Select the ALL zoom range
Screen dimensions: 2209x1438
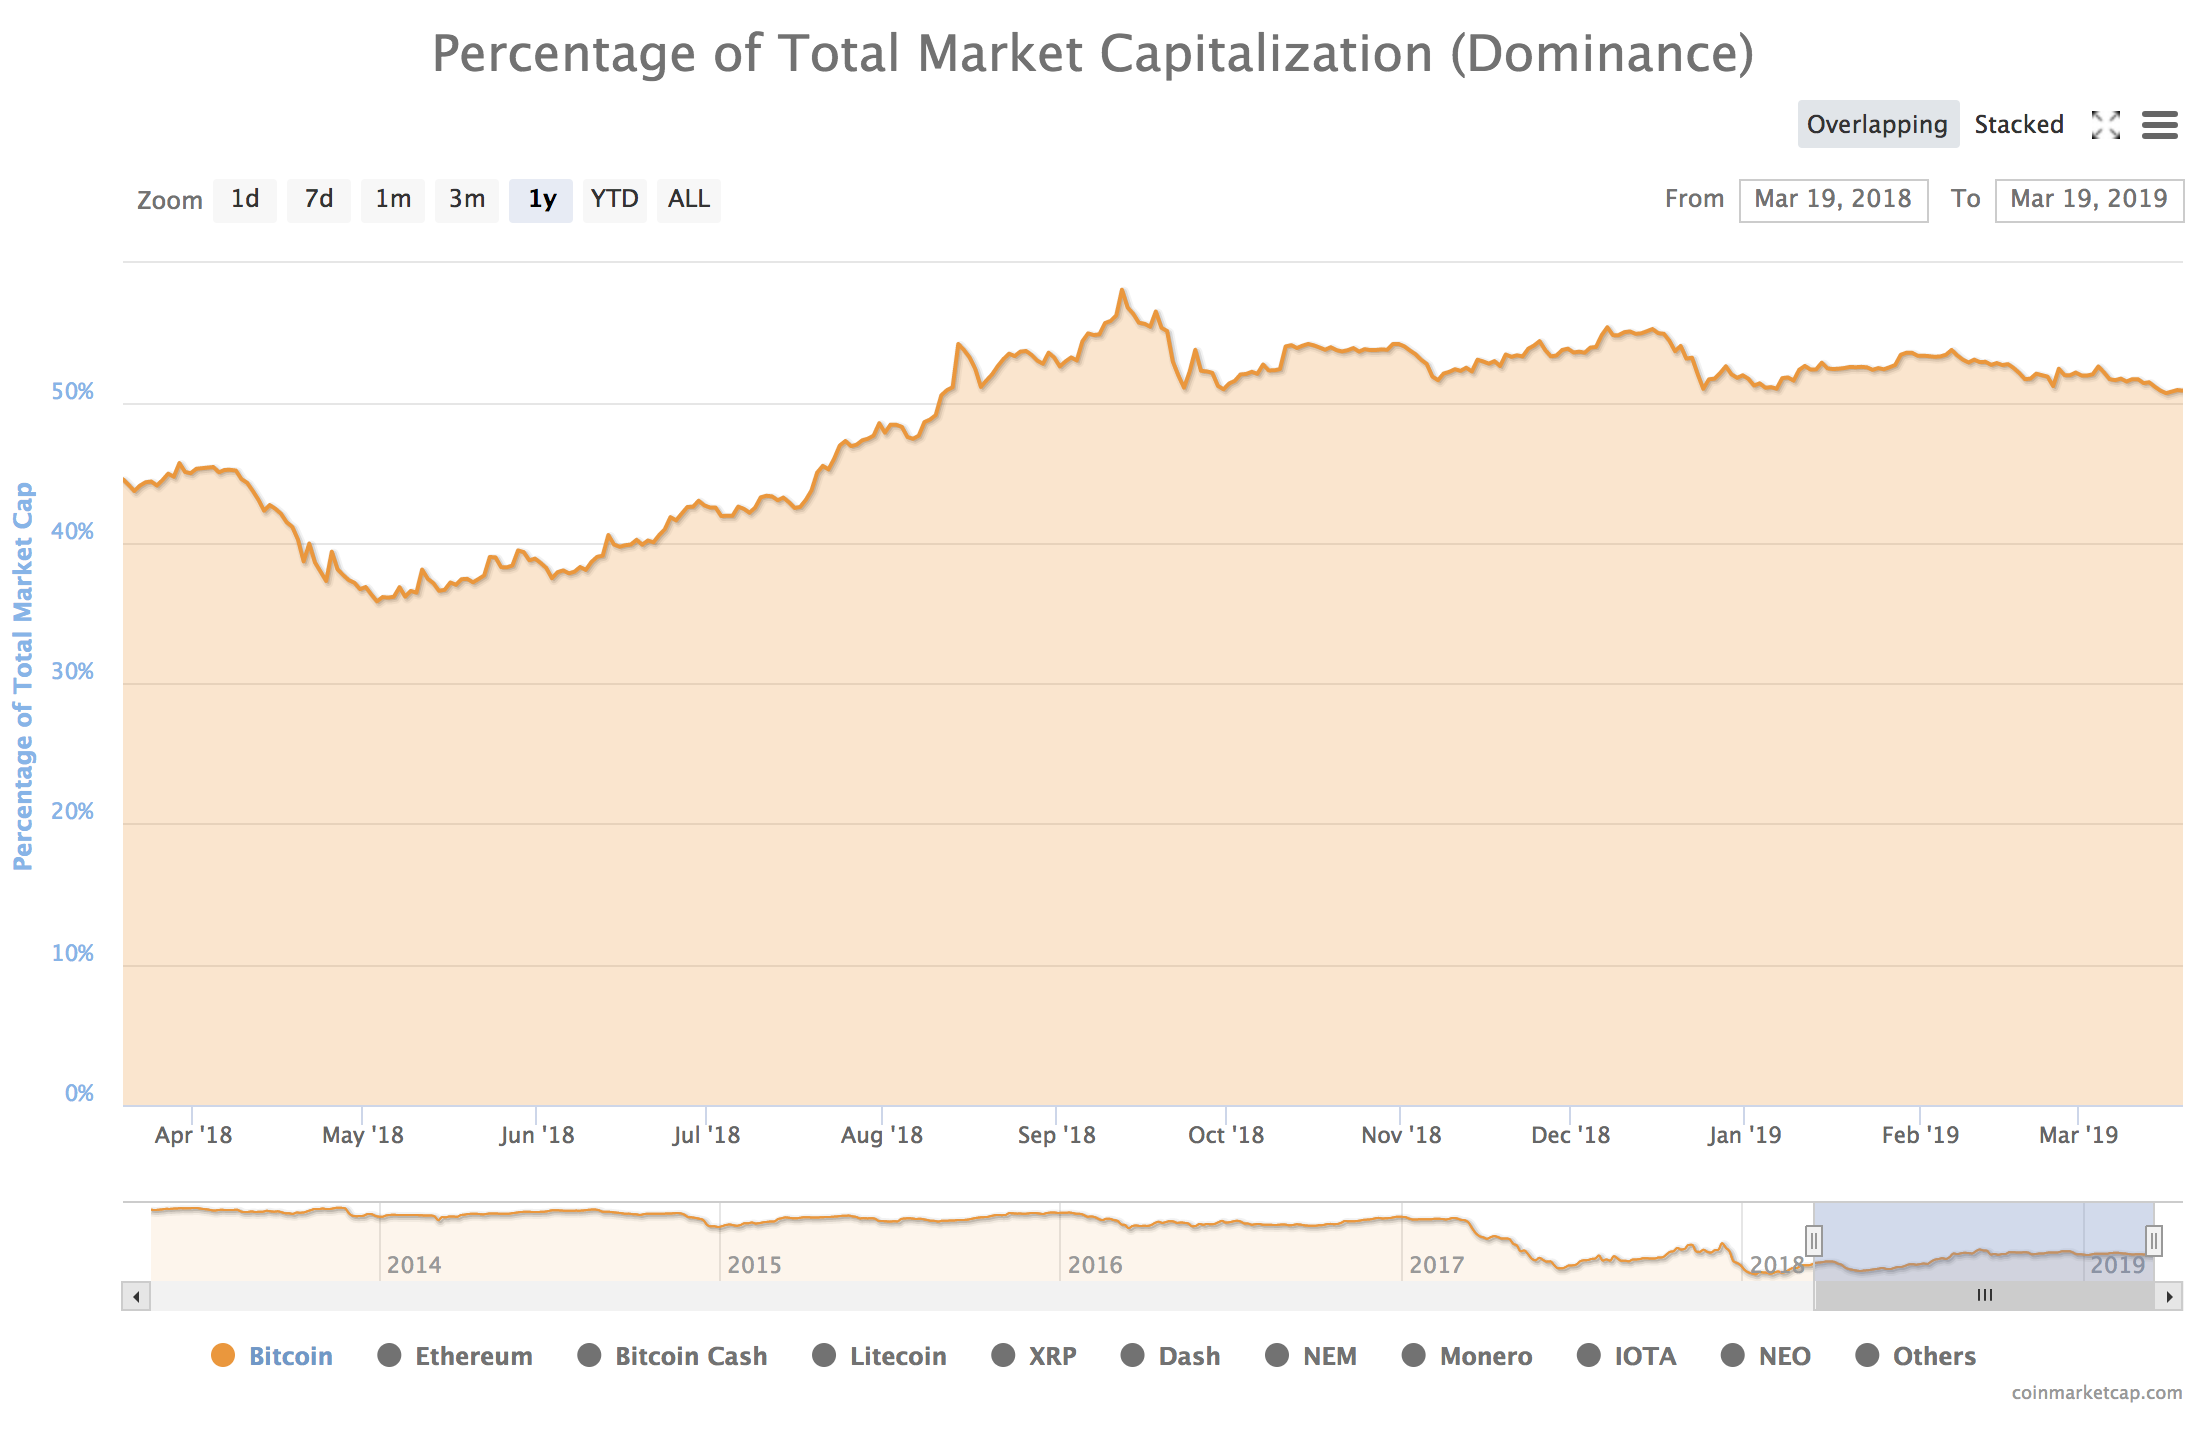click(689, 200)
